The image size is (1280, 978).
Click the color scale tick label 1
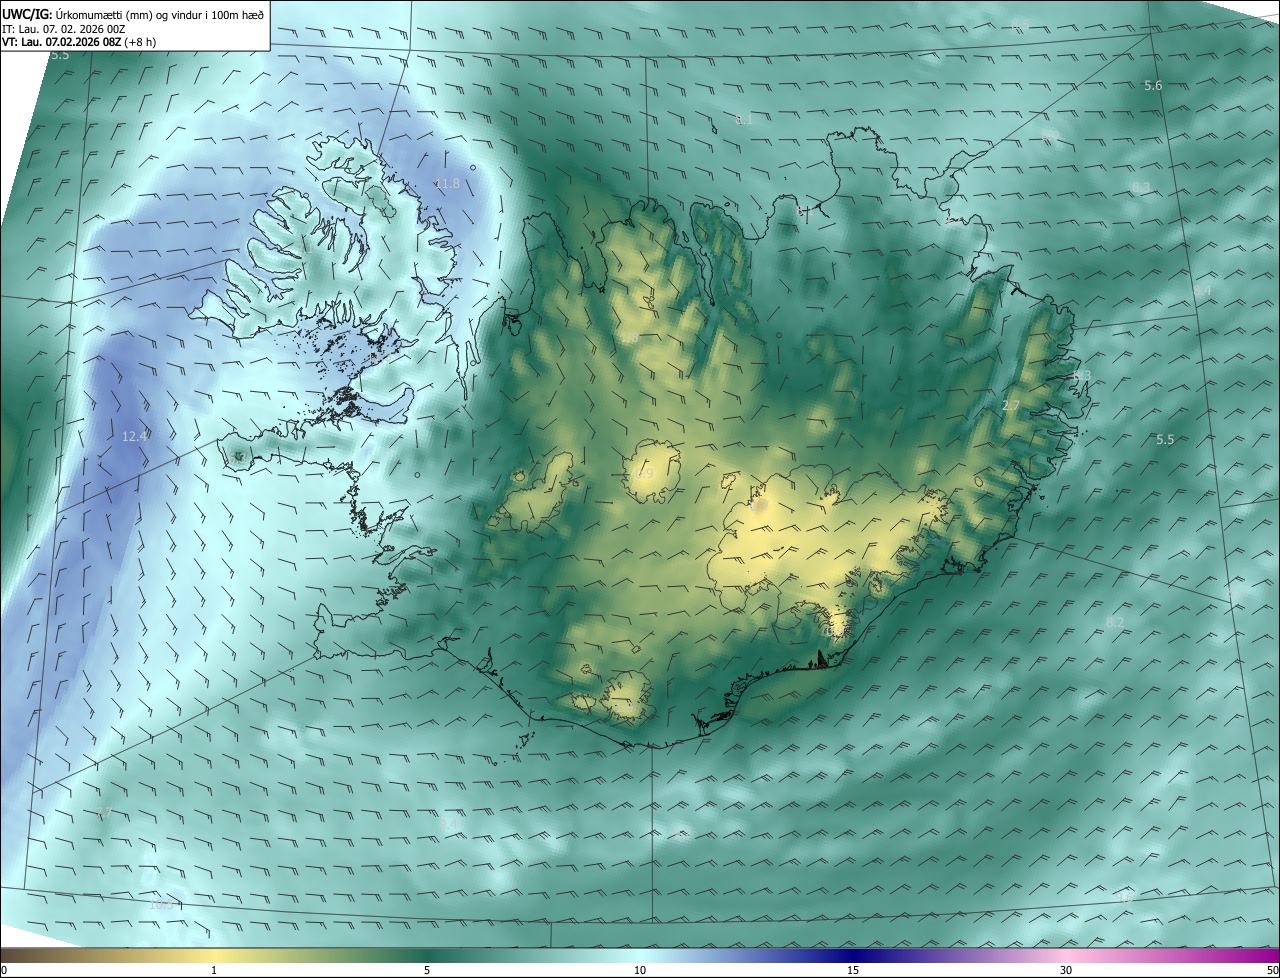214,970
